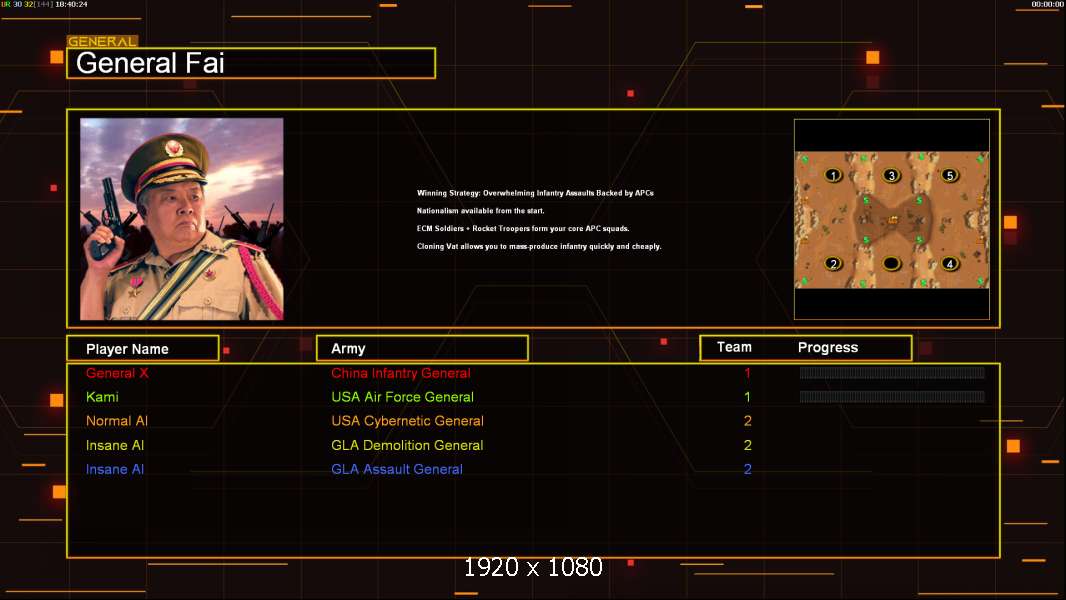Click team number 2 for GLA Demolition General

(x=748, y=445)
